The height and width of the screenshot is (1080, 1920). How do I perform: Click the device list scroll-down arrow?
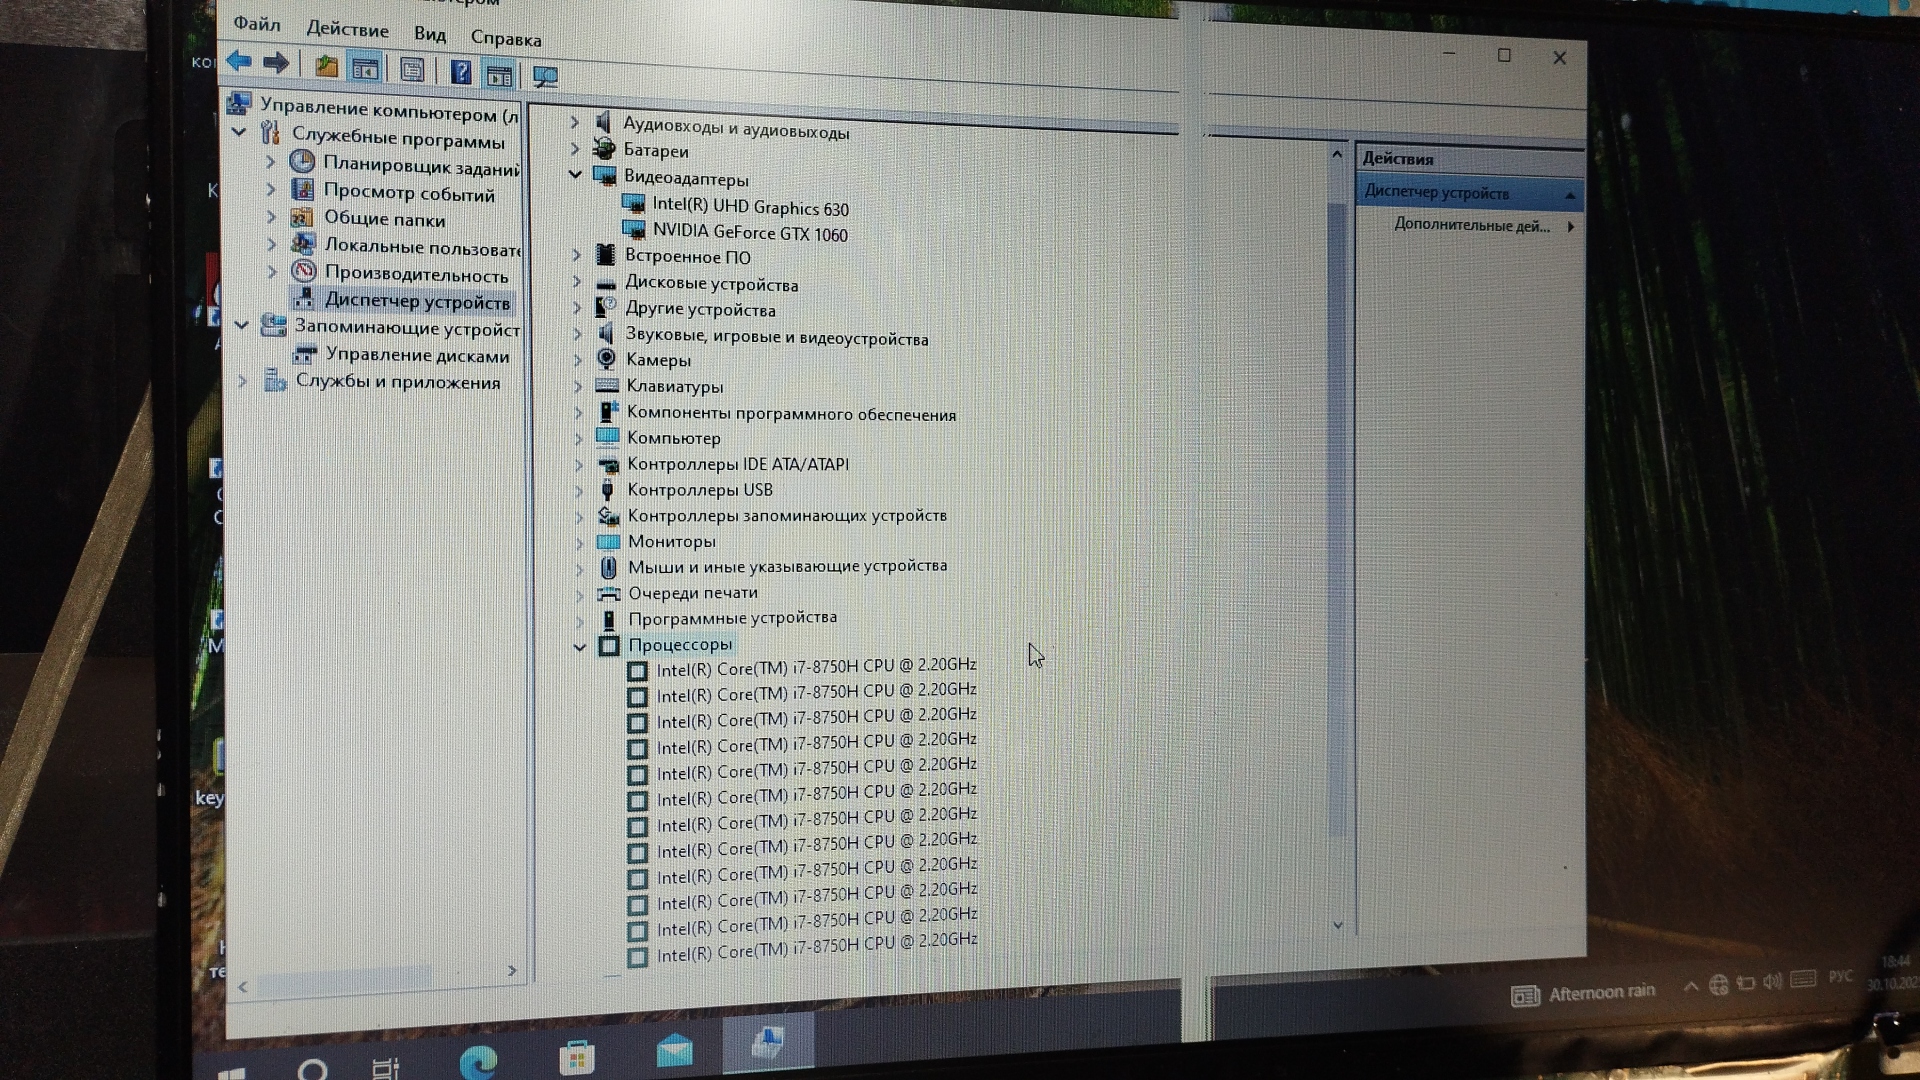1338,925
